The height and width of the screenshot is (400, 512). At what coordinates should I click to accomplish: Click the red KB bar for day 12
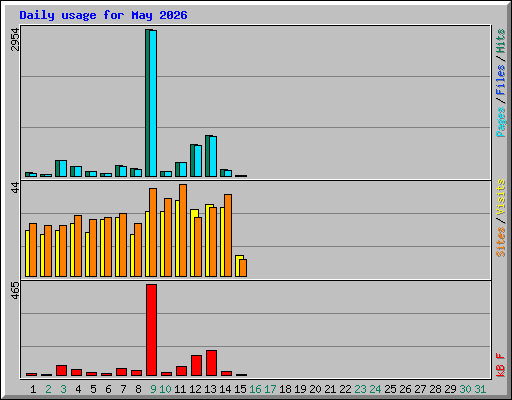(x=196, y=366)
